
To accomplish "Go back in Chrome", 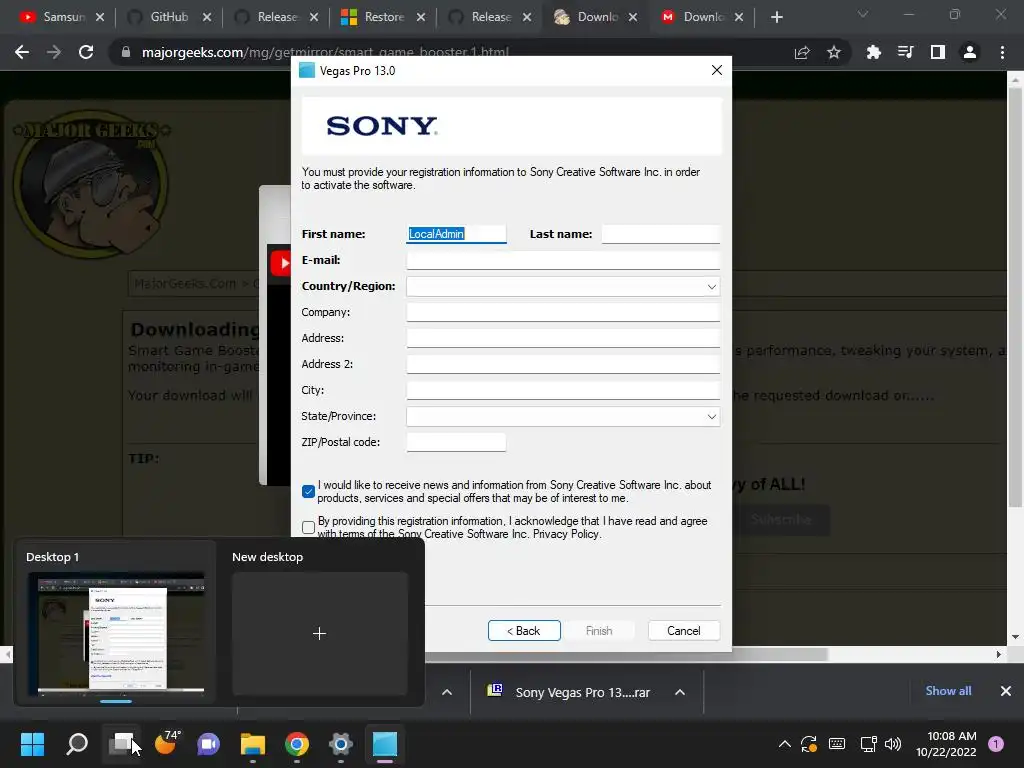I will click(22, 52).
